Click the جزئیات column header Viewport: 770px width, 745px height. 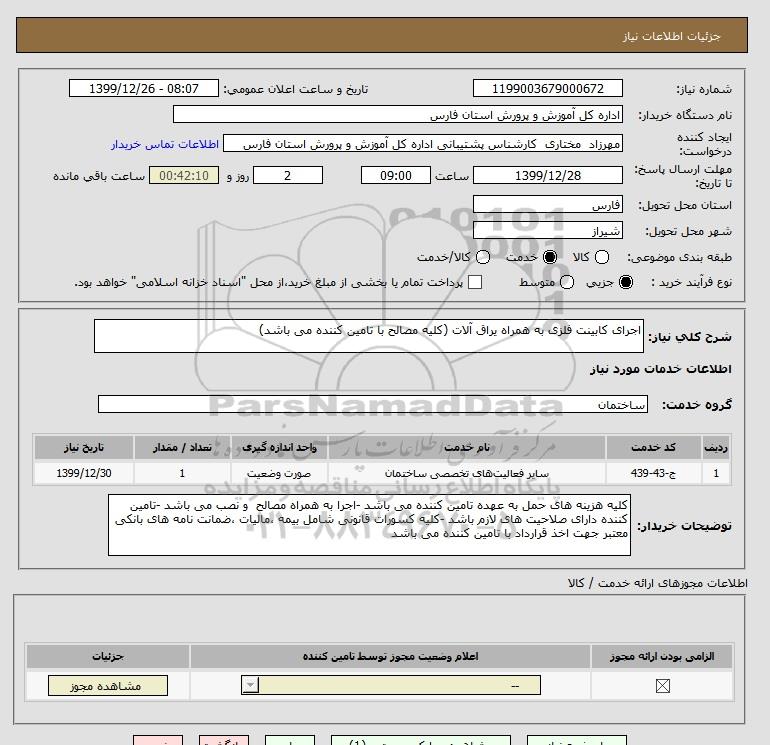(x=108, y=656)
